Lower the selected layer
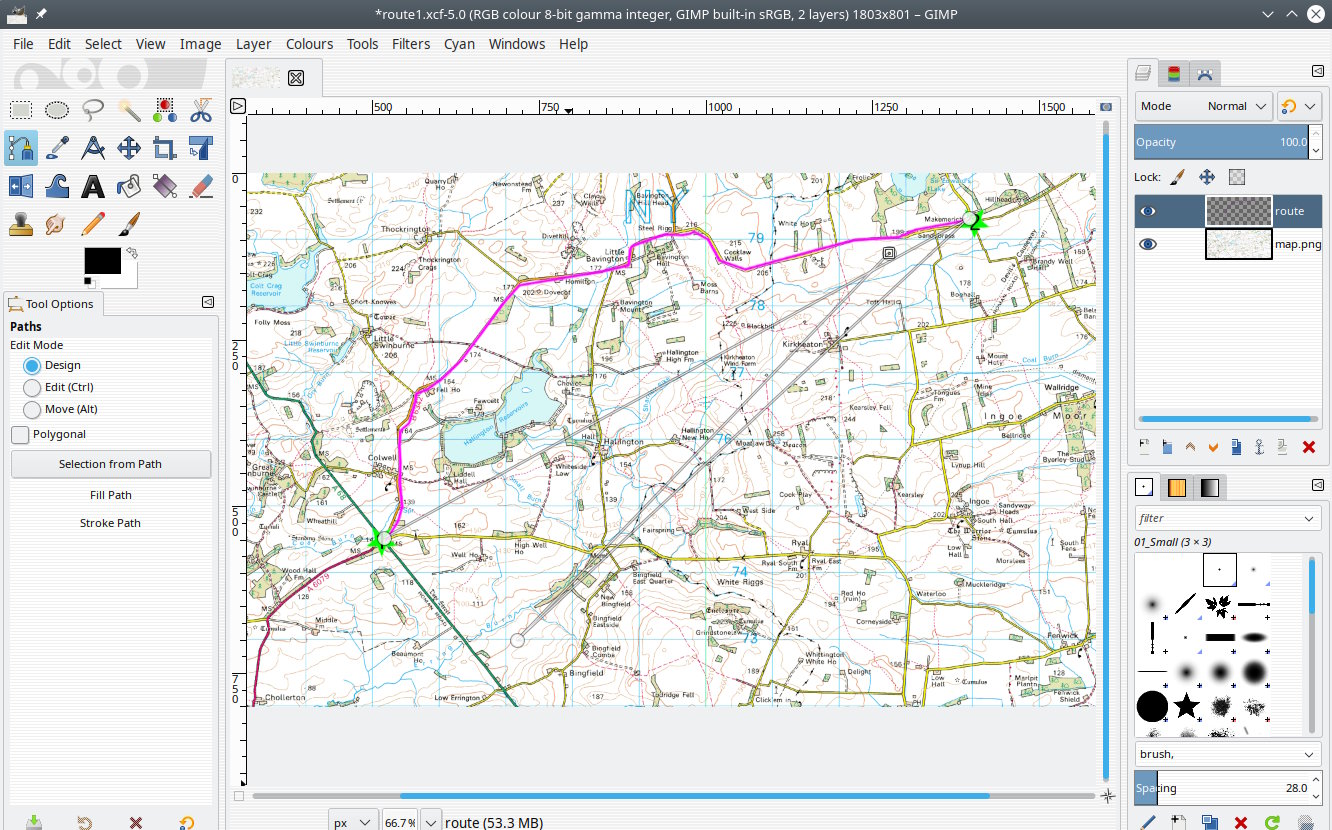The width and height of the screenshot is (1332, 830). (1214, 447)
